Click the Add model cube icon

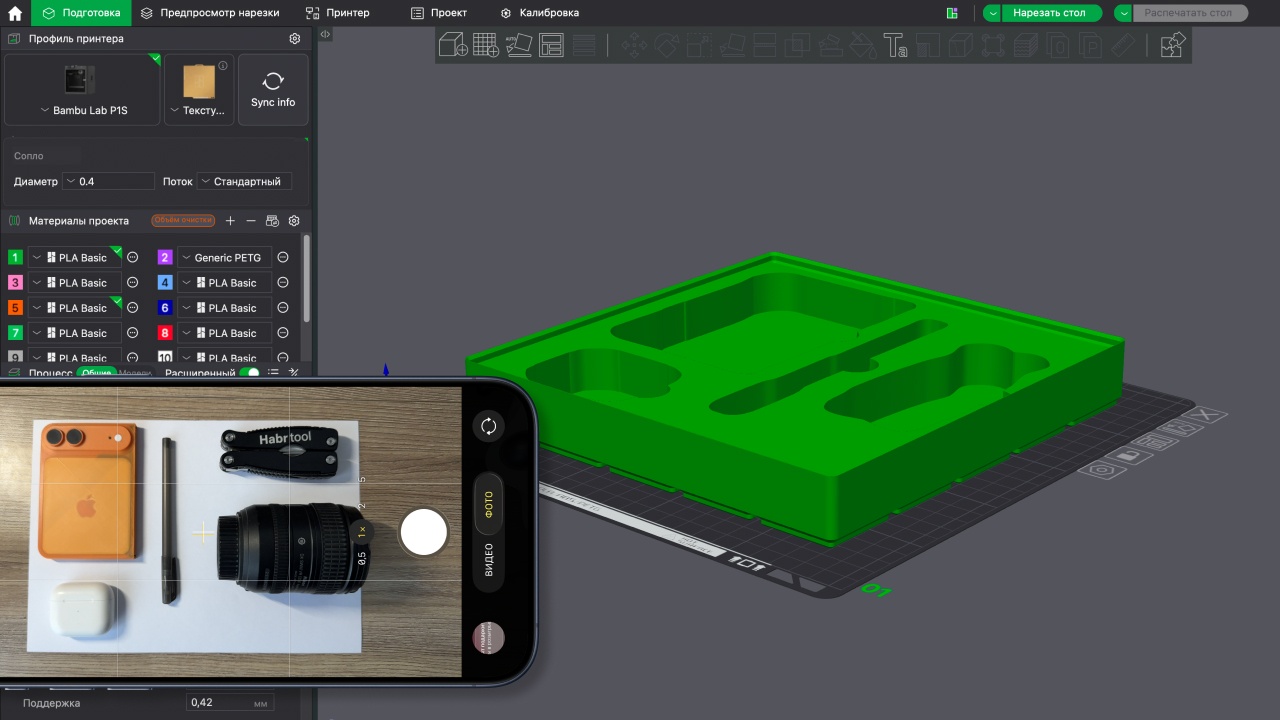coord(453,45)
